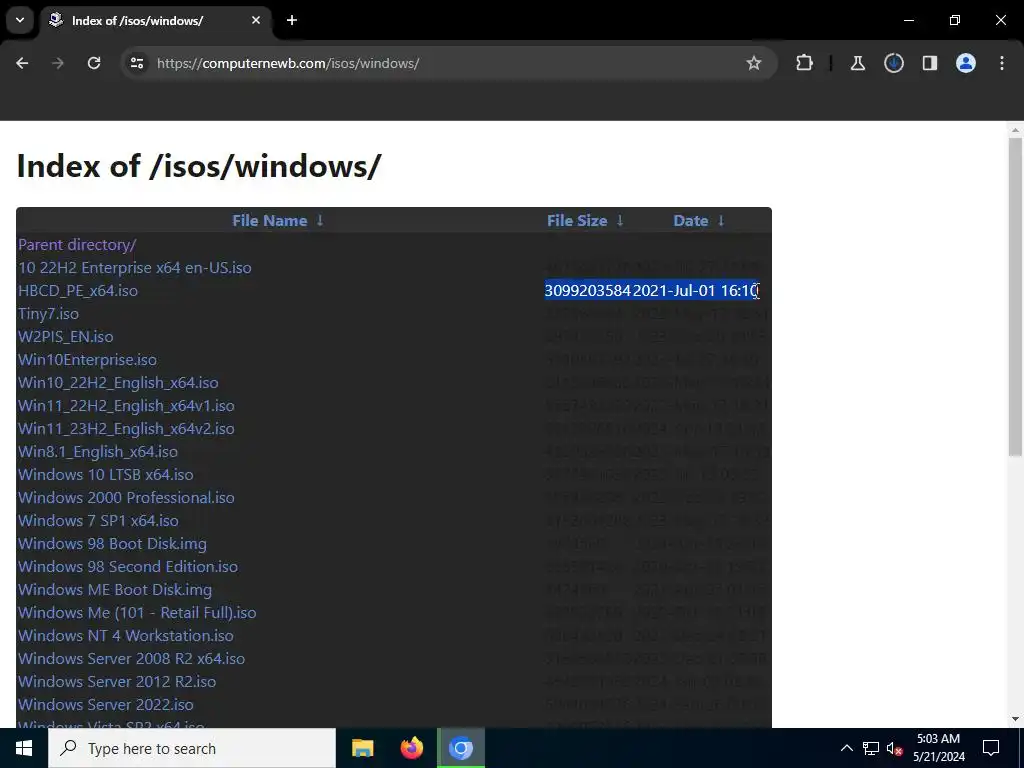Screen dimensions: 1024x768
Task: Open Windows 10 LTSB x64.iso link
Action: [106, 475]
